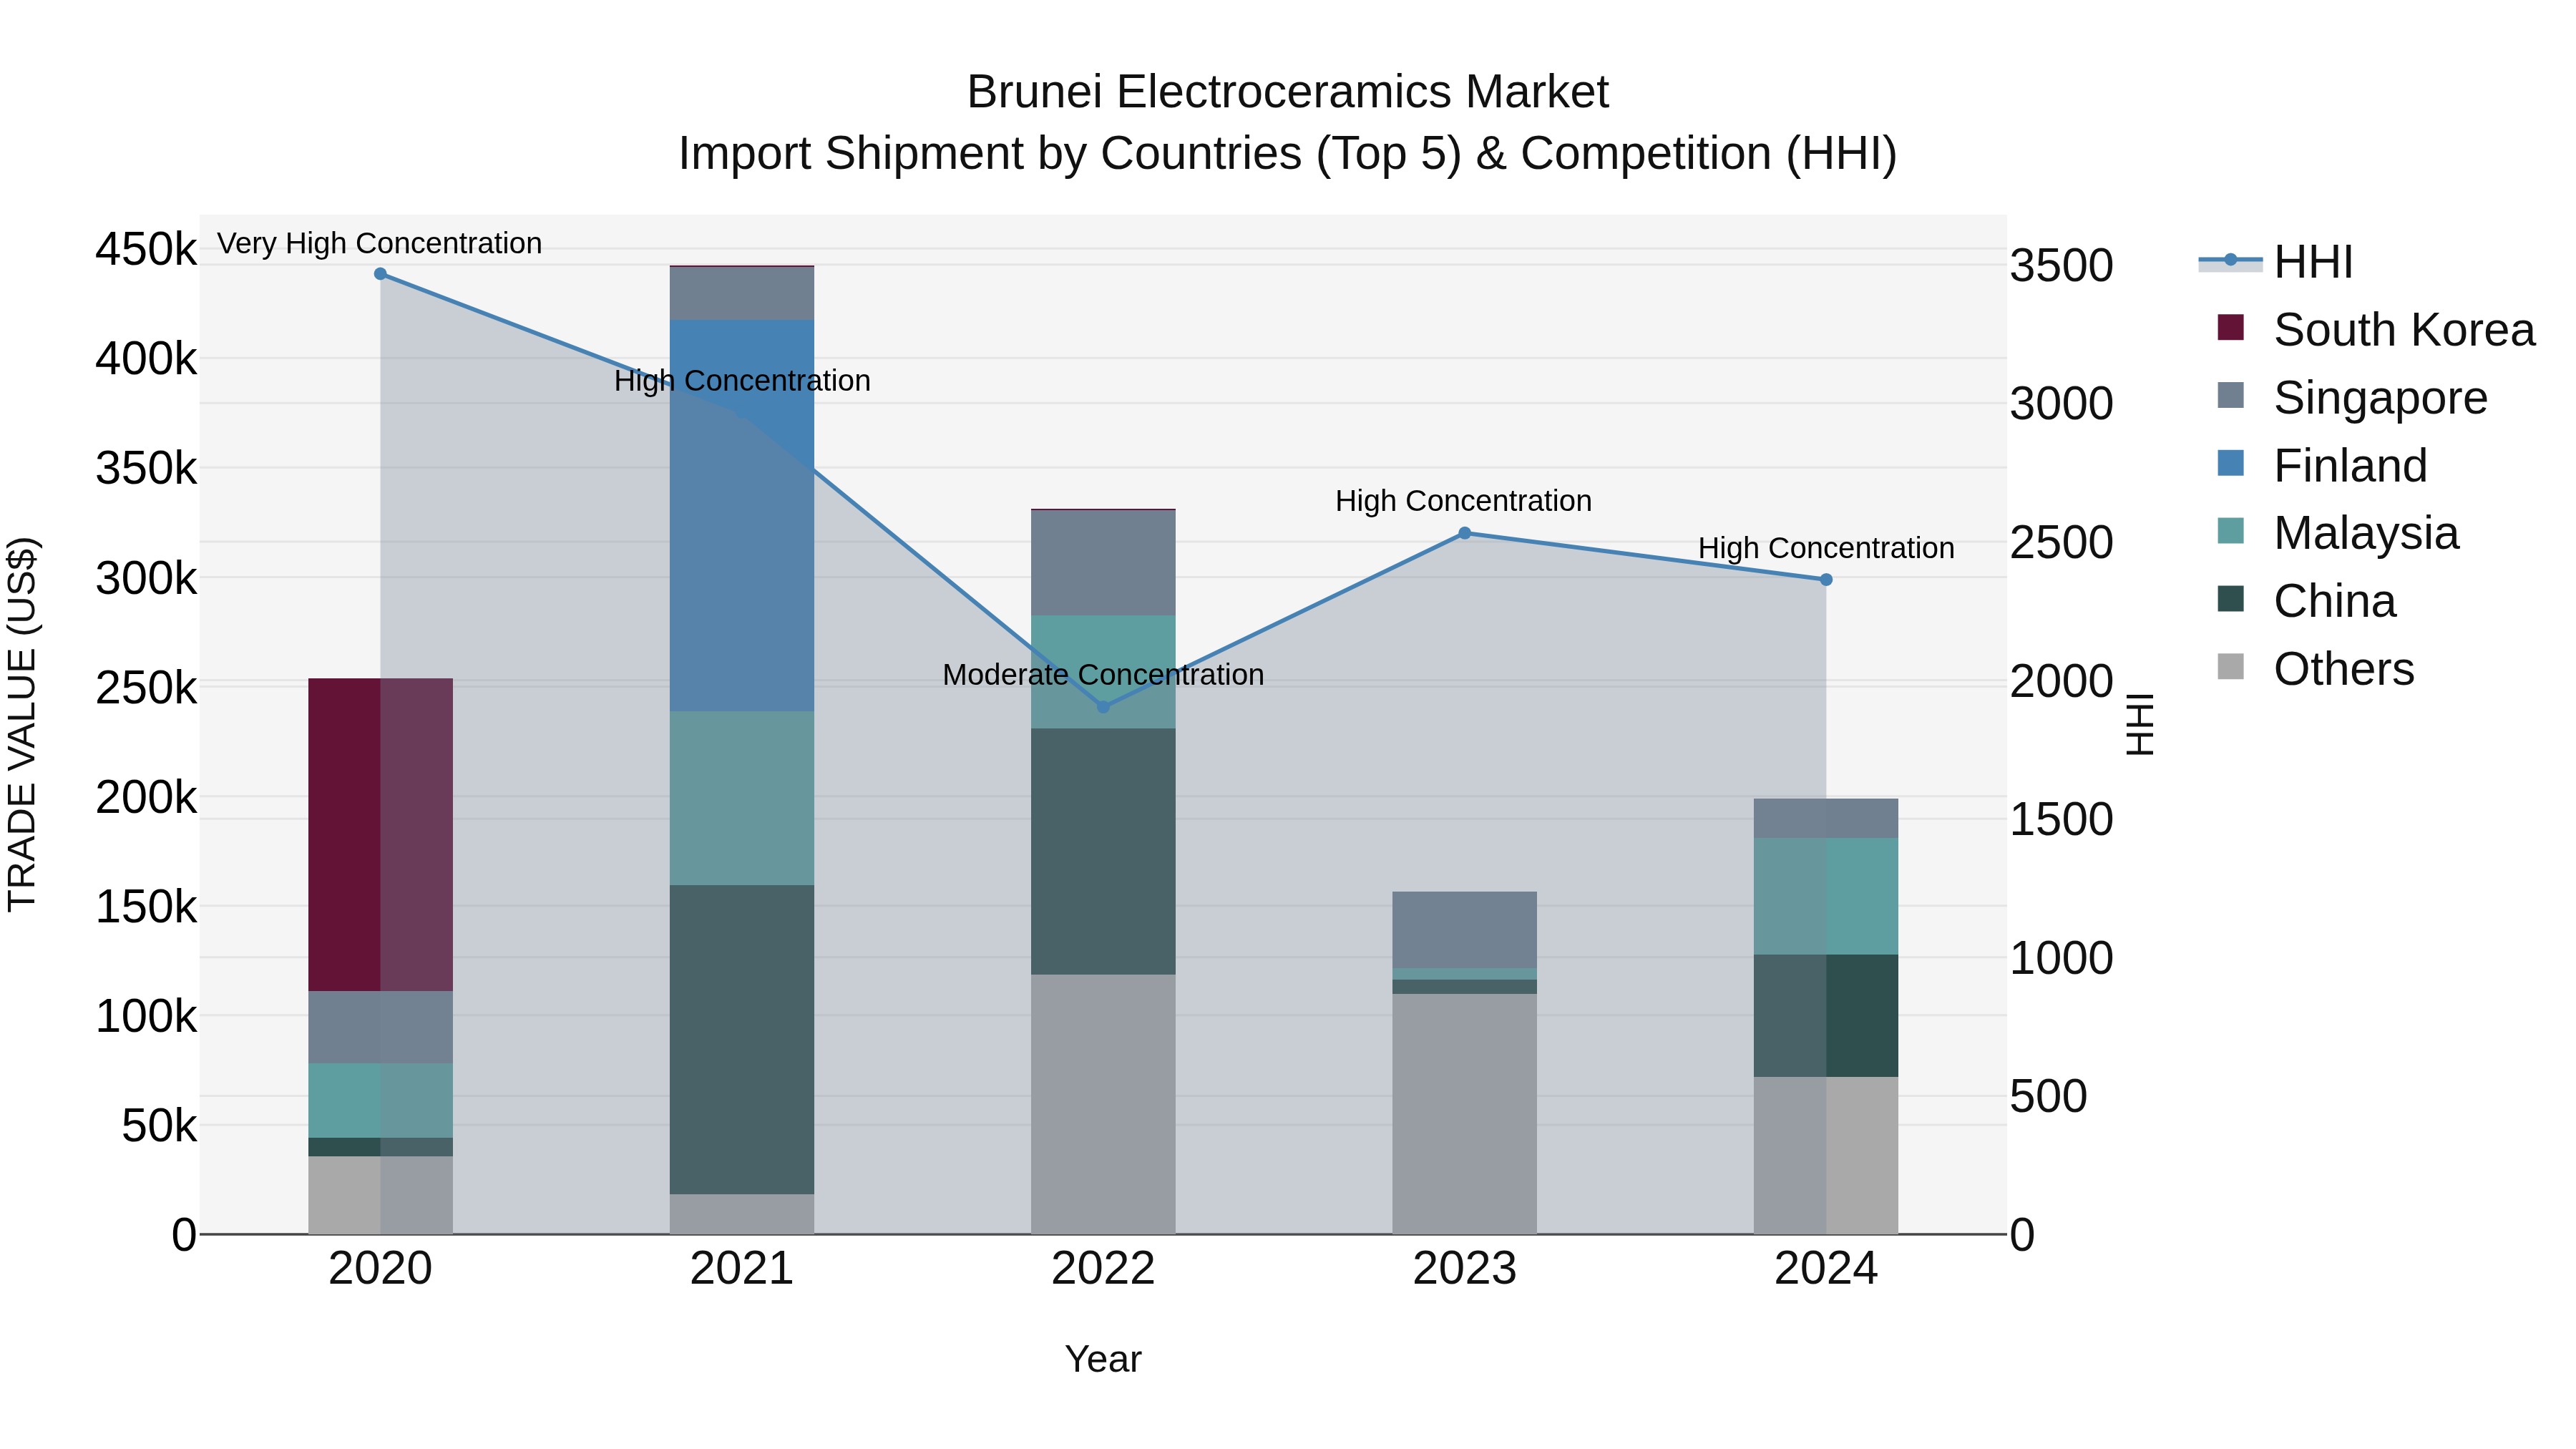Screen dimensions: 2576x1449
Task: Toggle the China legend entry
Action: point(2306,601)
